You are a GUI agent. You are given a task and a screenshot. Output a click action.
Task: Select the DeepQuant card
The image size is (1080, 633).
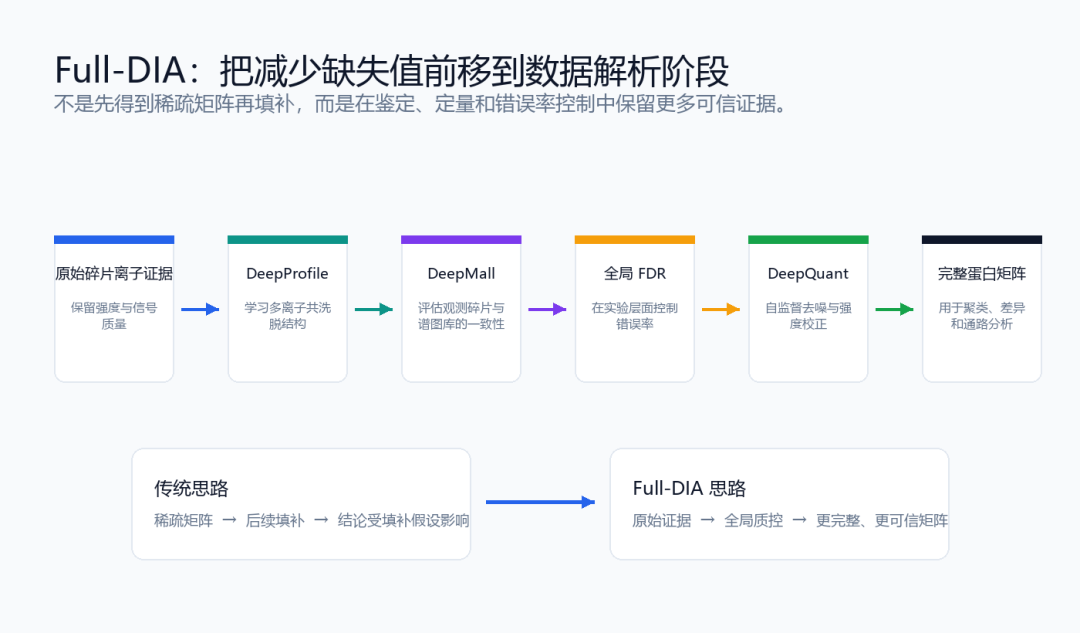pos(809,309)
